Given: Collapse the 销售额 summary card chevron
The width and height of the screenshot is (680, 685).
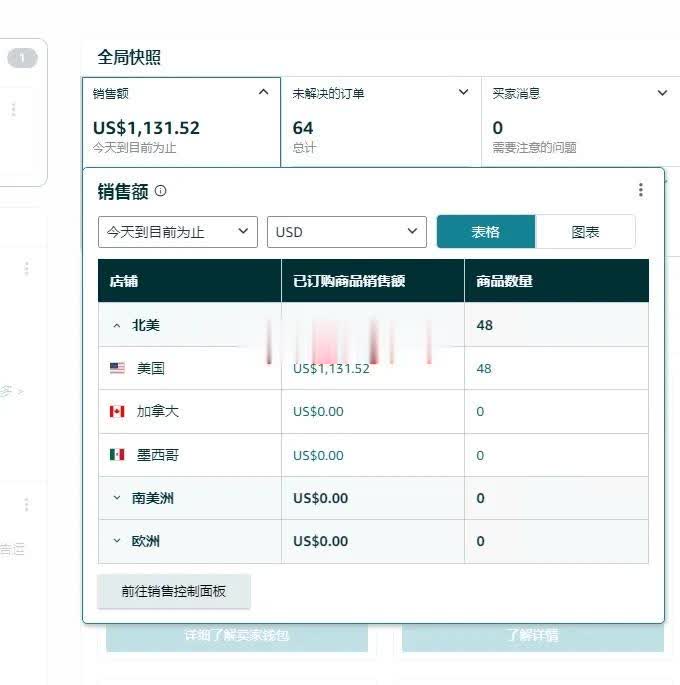Looking at the screenshot, I should 263,92.
